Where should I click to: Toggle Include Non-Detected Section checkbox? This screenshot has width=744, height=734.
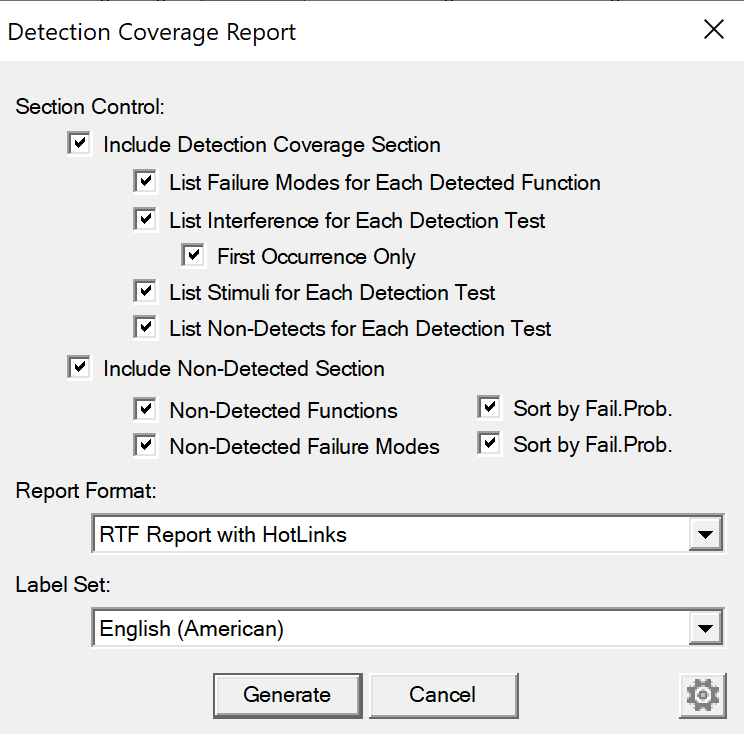pos(79,368)
